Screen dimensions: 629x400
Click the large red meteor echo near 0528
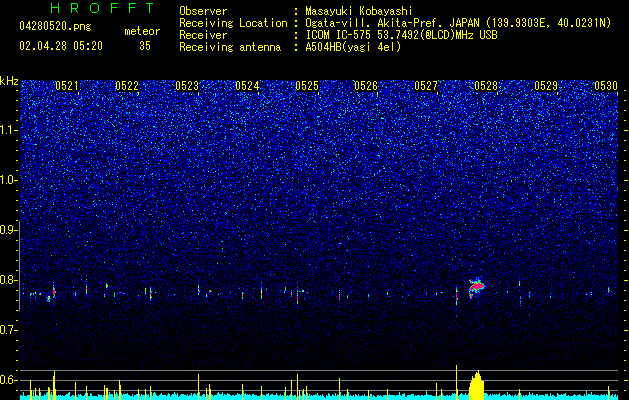point(477,286)
